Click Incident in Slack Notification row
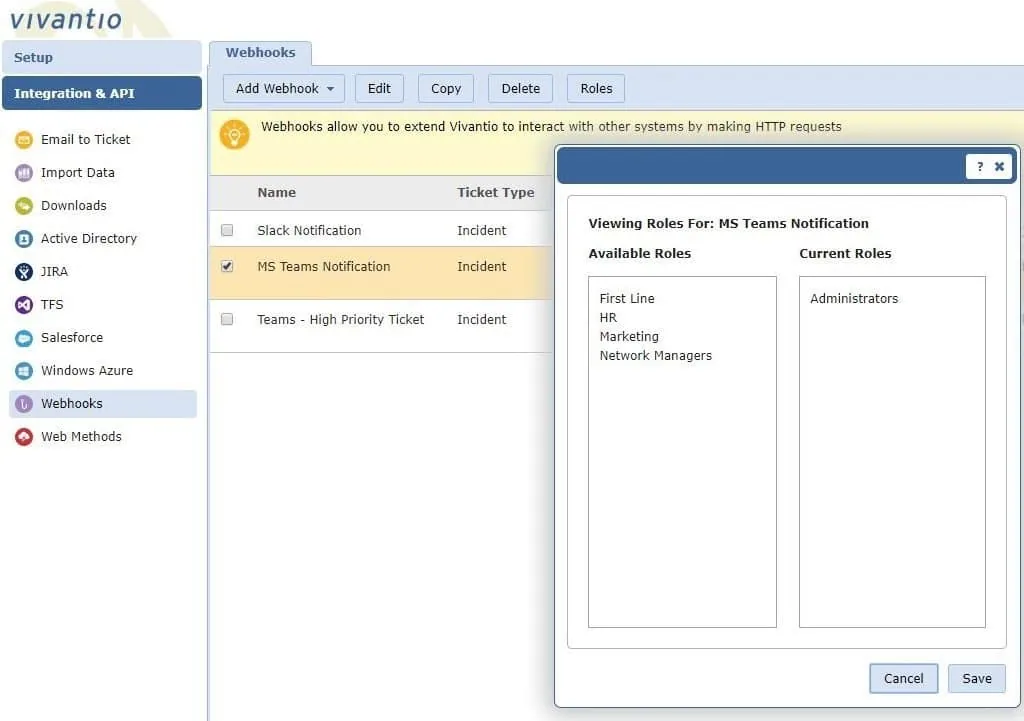 click(481, 231)
